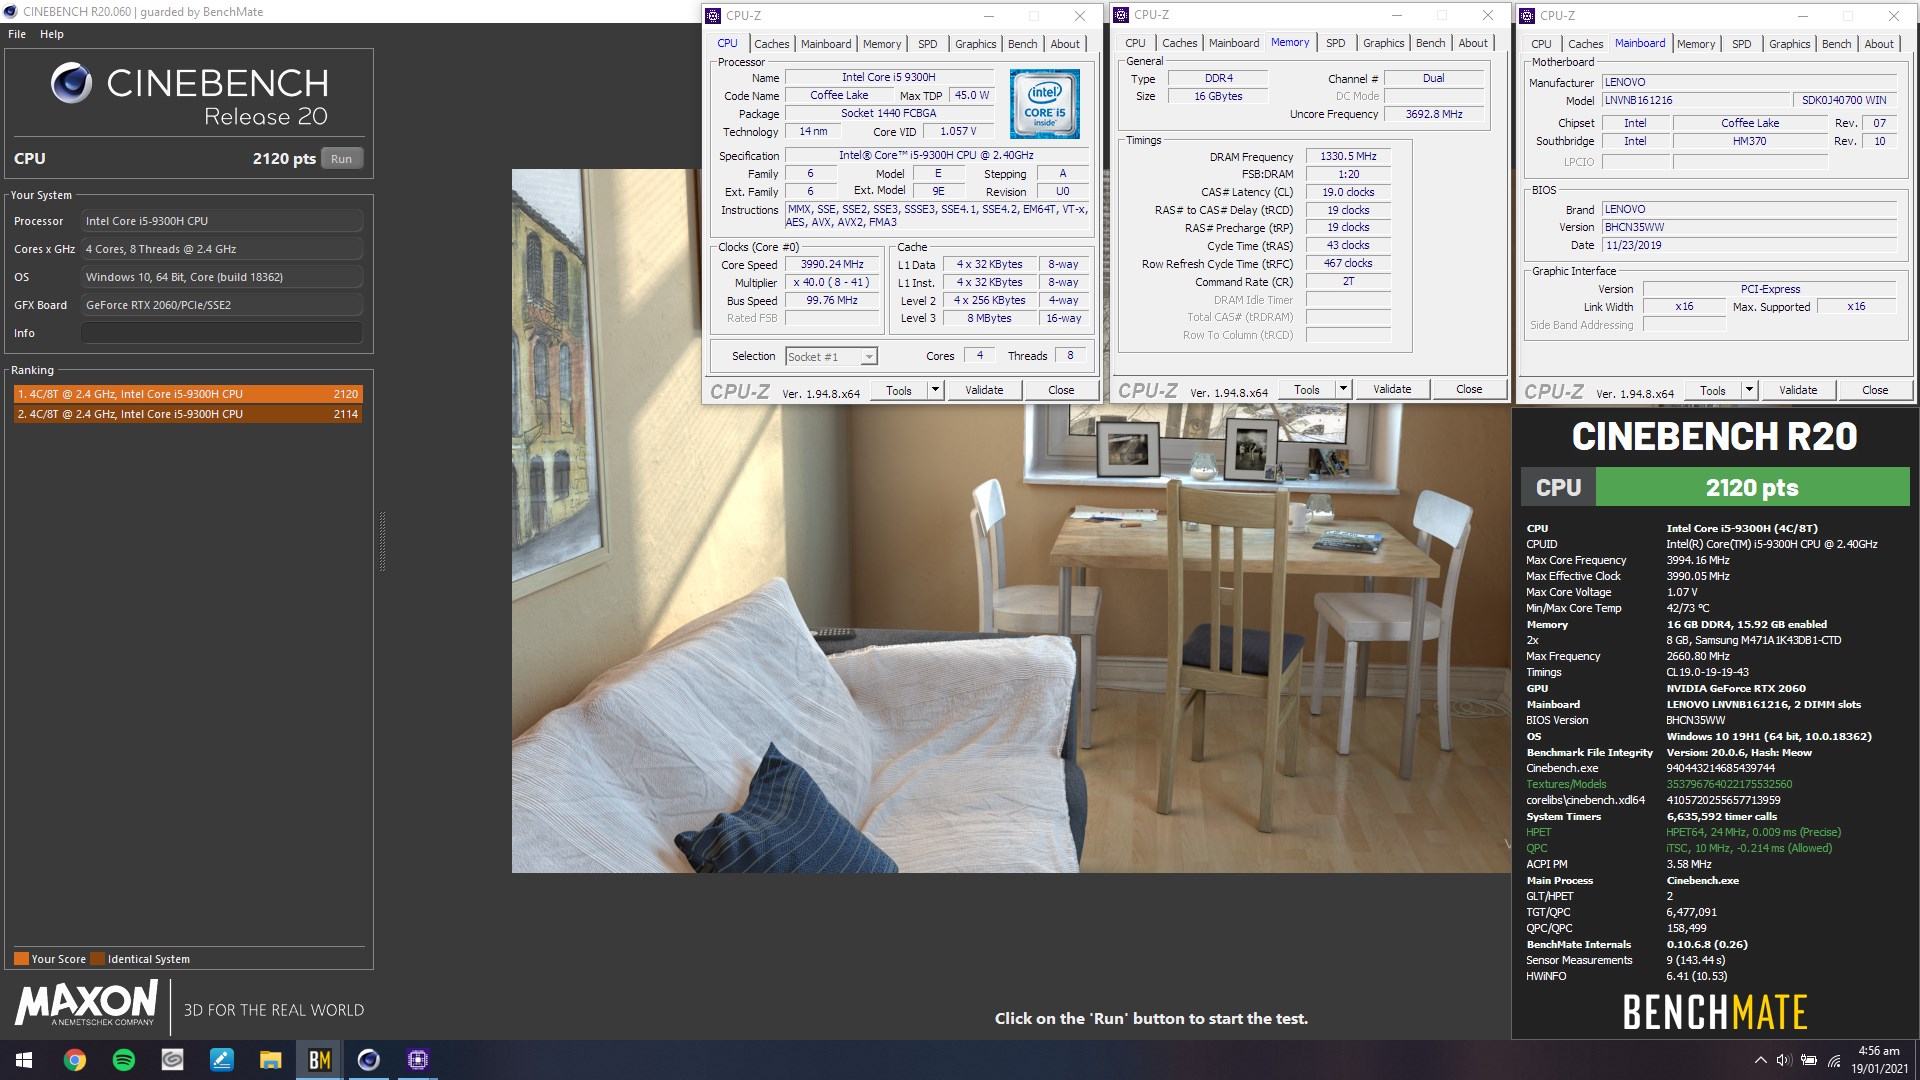
Task: Open the volume control in the tray
Action: click(x=1784, y=1060)
